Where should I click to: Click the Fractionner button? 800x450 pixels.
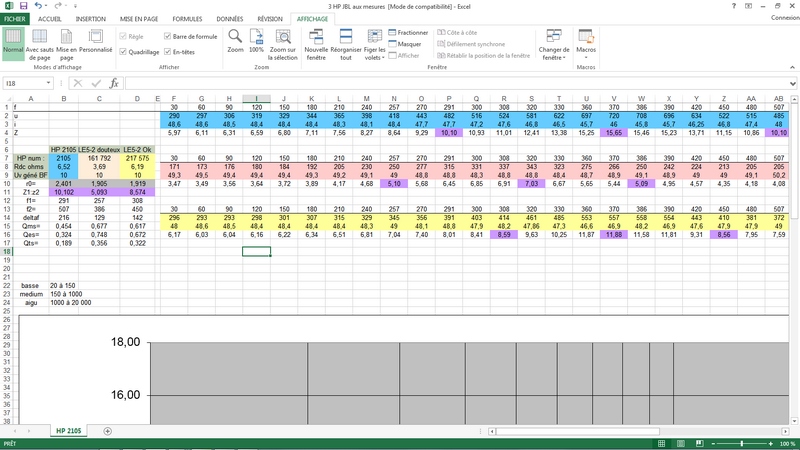[408, 33]
